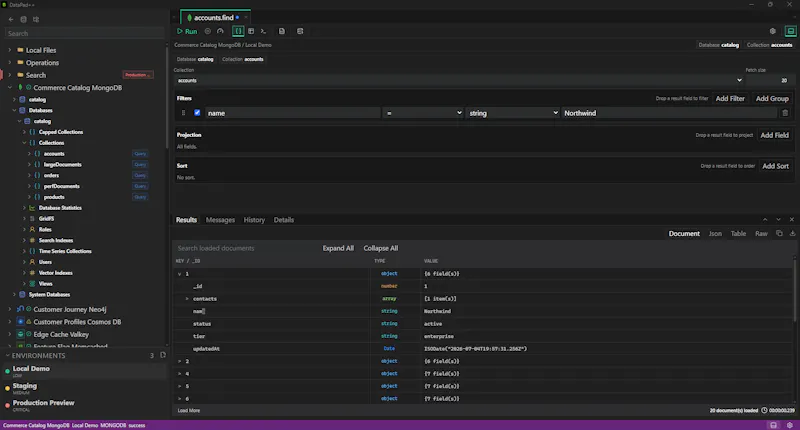This screenshot has width=800, height=430.
Task: Toggle the green bottom panel layout icon
Action: tap(790, 31)
